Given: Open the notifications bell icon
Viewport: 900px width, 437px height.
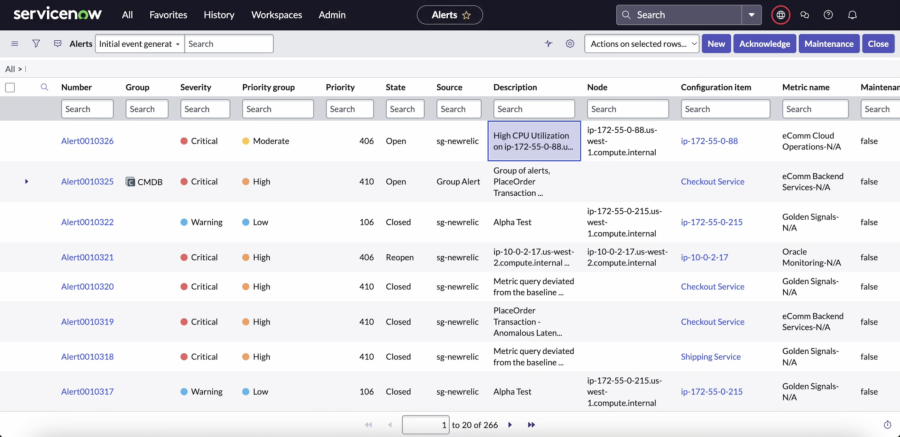Looking at the screenshot, I should (852, 15).
